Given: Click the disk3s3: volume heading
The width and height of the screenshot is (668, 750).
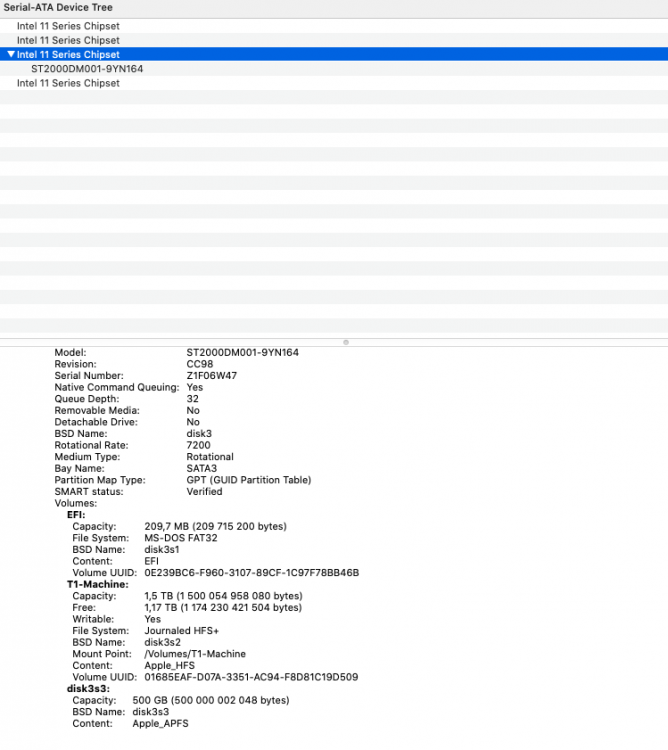Looking at the screenshot, I should click(x=88, y=689).
